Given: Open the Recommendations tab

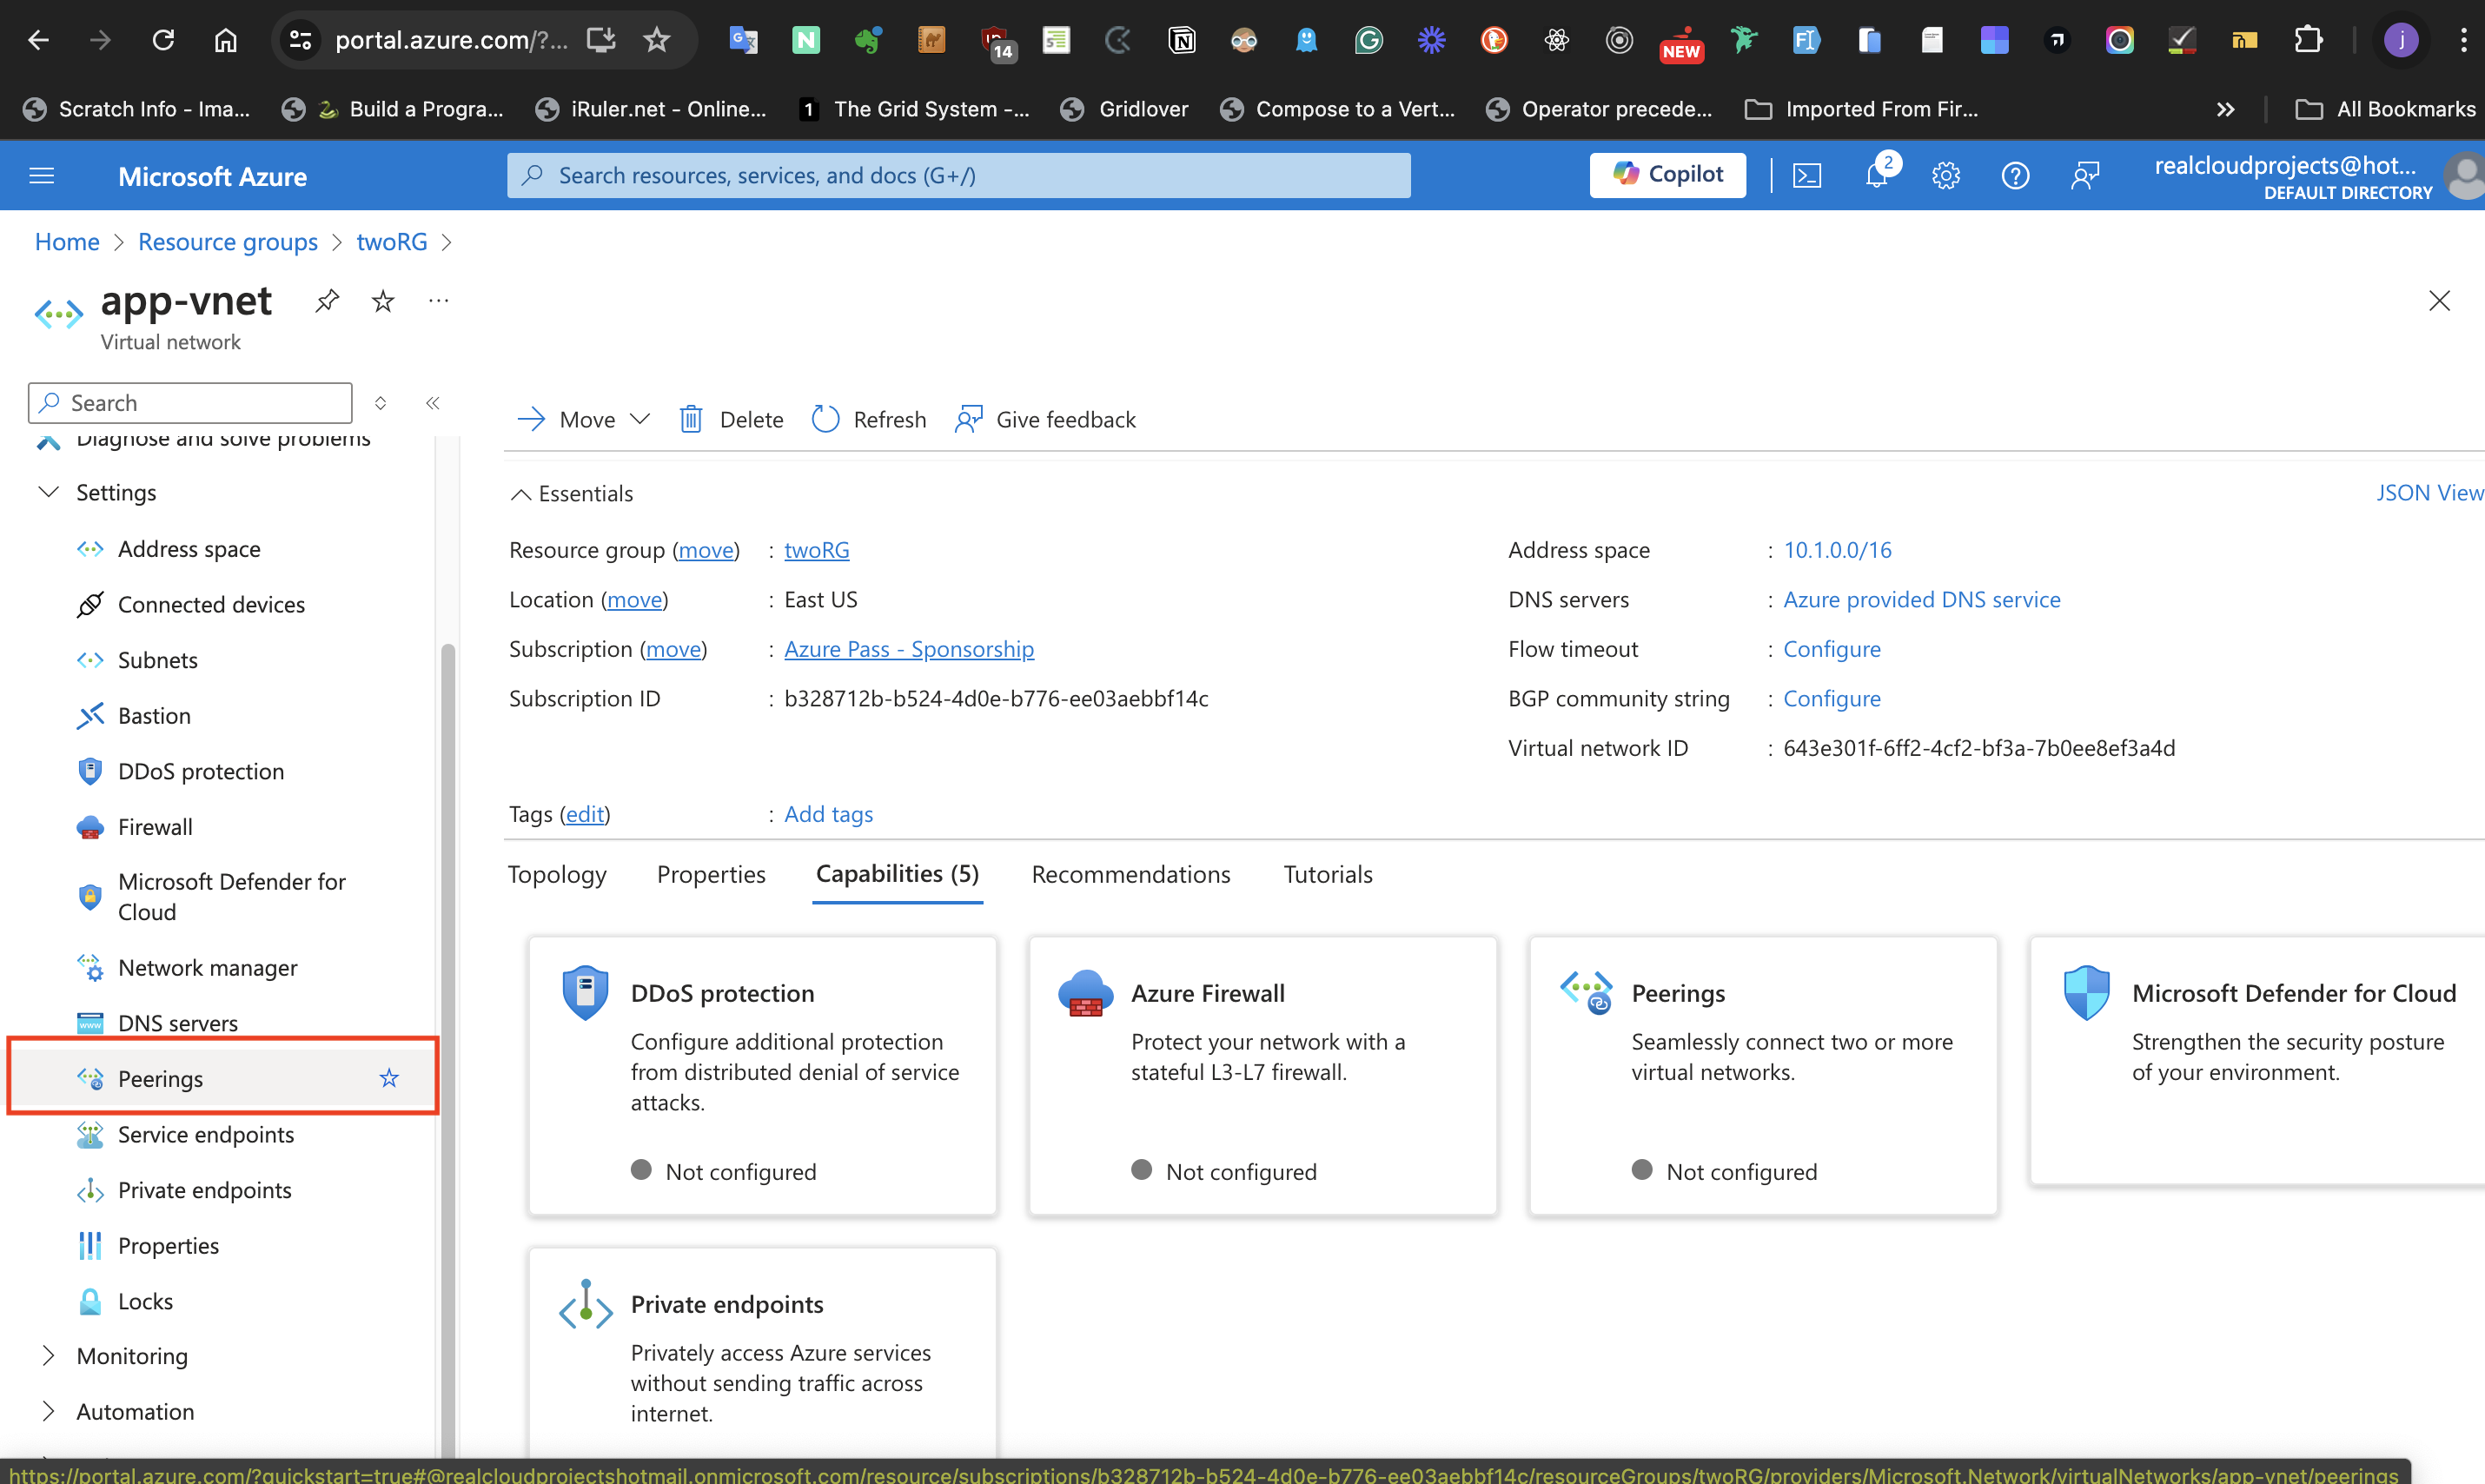Looking at the screenshot, I should coord(1130,874).
